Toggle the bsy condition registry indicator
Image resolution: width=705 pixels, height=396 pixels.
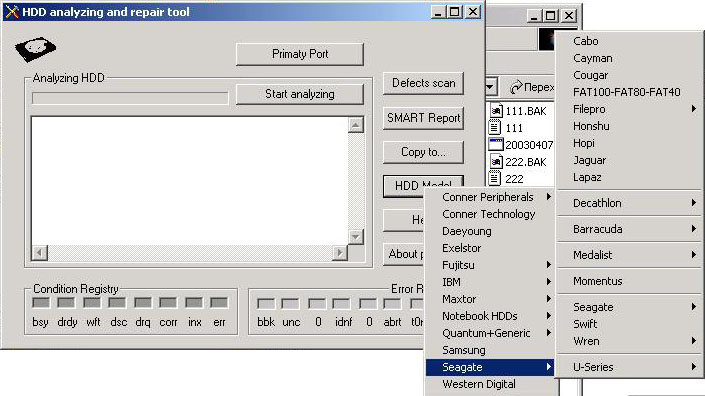click(x=41, y=303)
